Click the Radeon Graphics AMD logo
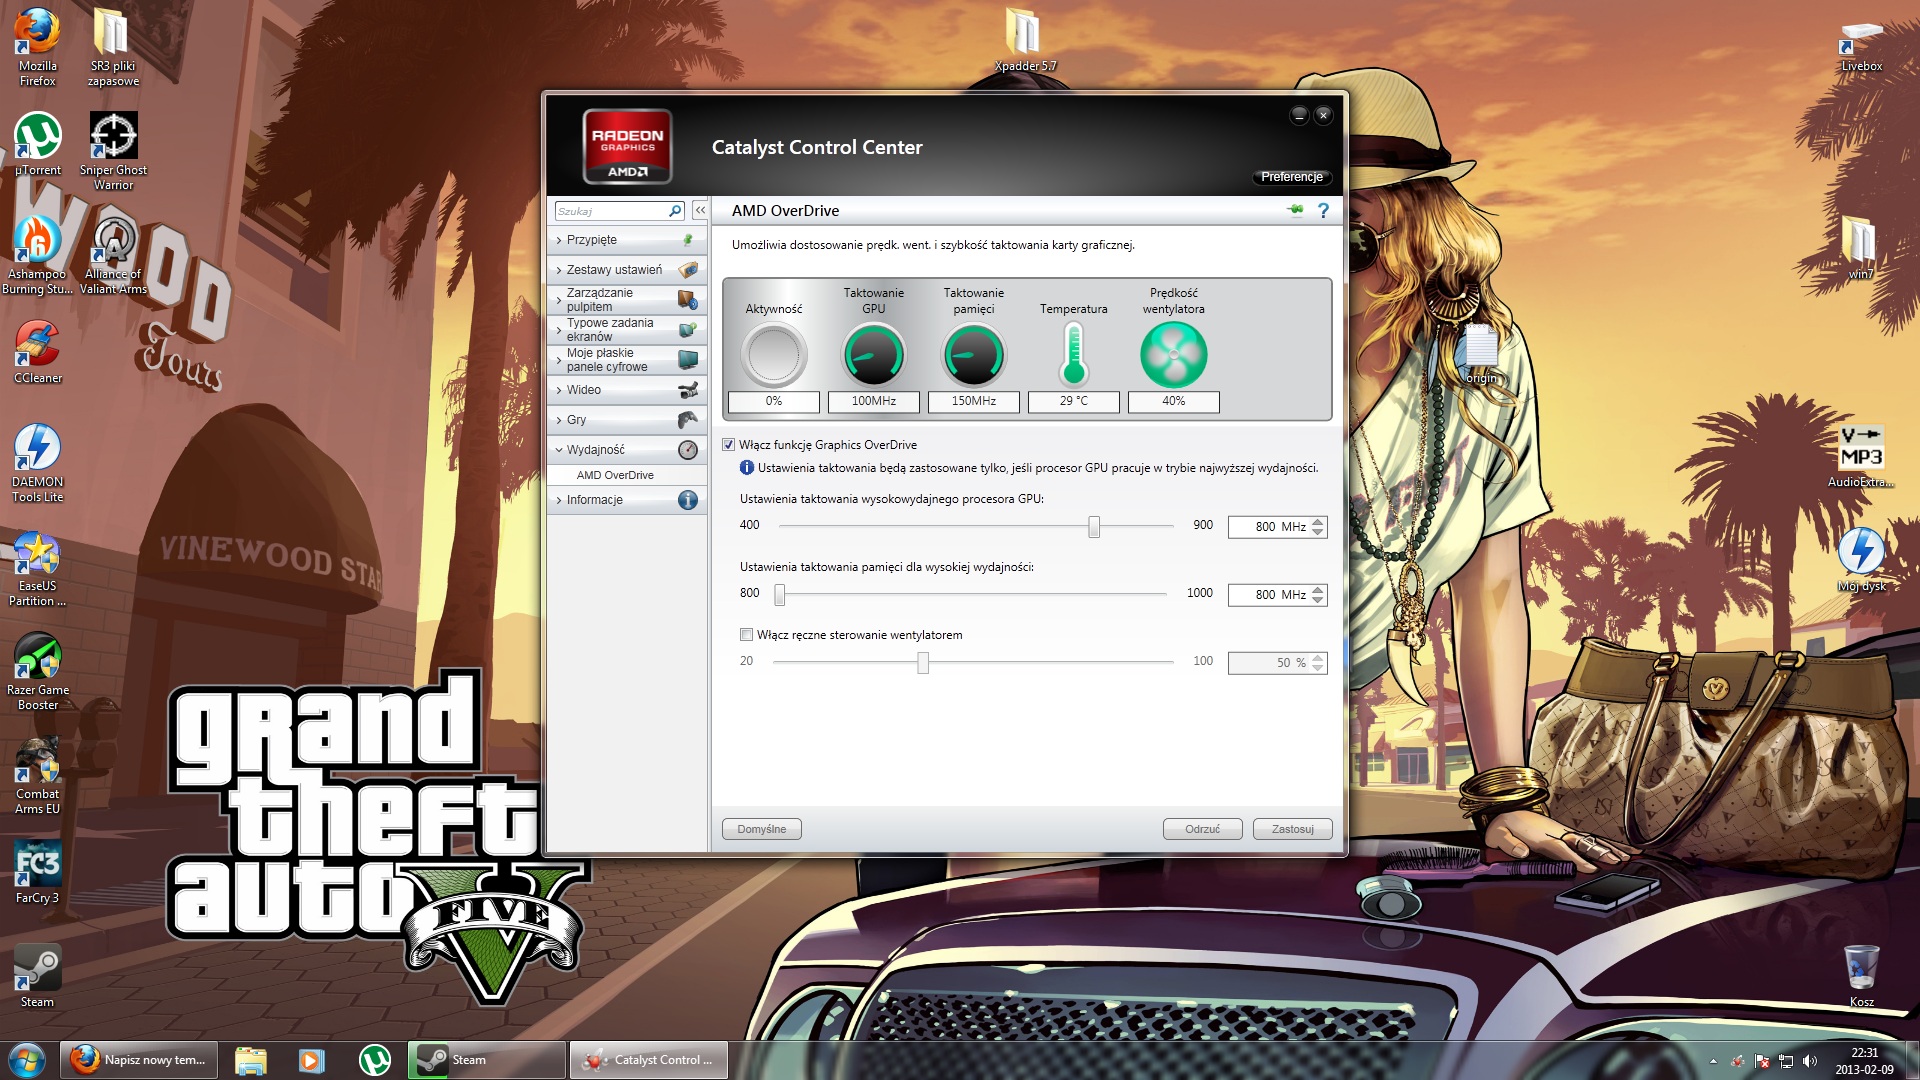 pos(627,146)
